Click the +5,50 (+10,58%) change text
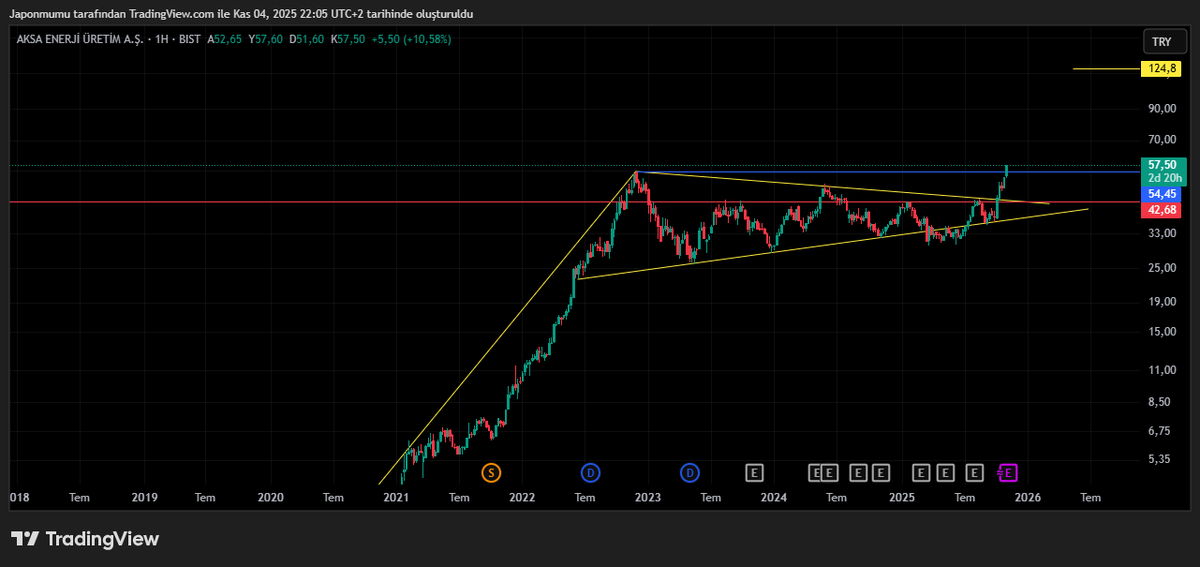The image size is (1200, 567). pos(411,40)
